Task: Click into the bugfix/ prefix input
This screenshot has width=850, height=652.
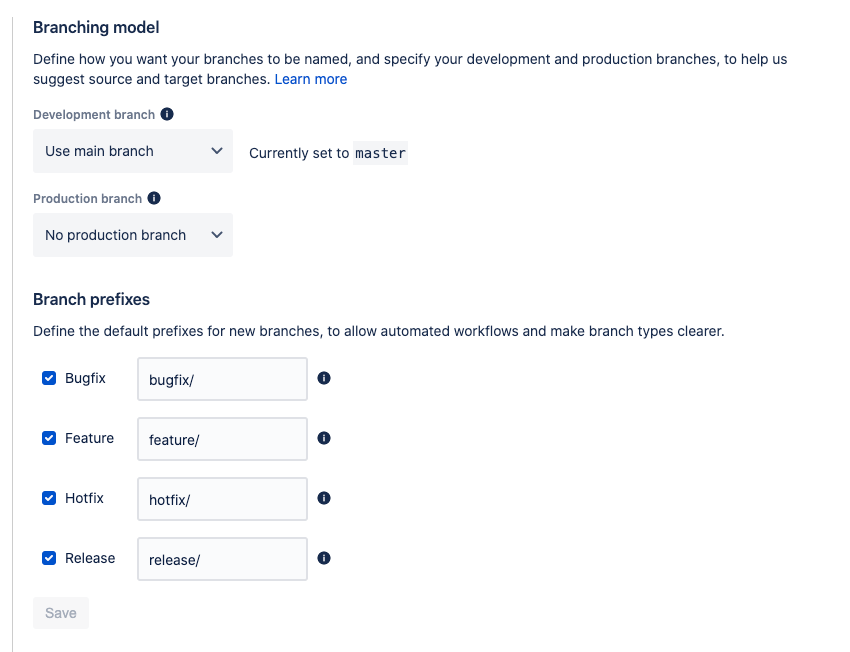Action: [222, 379]
